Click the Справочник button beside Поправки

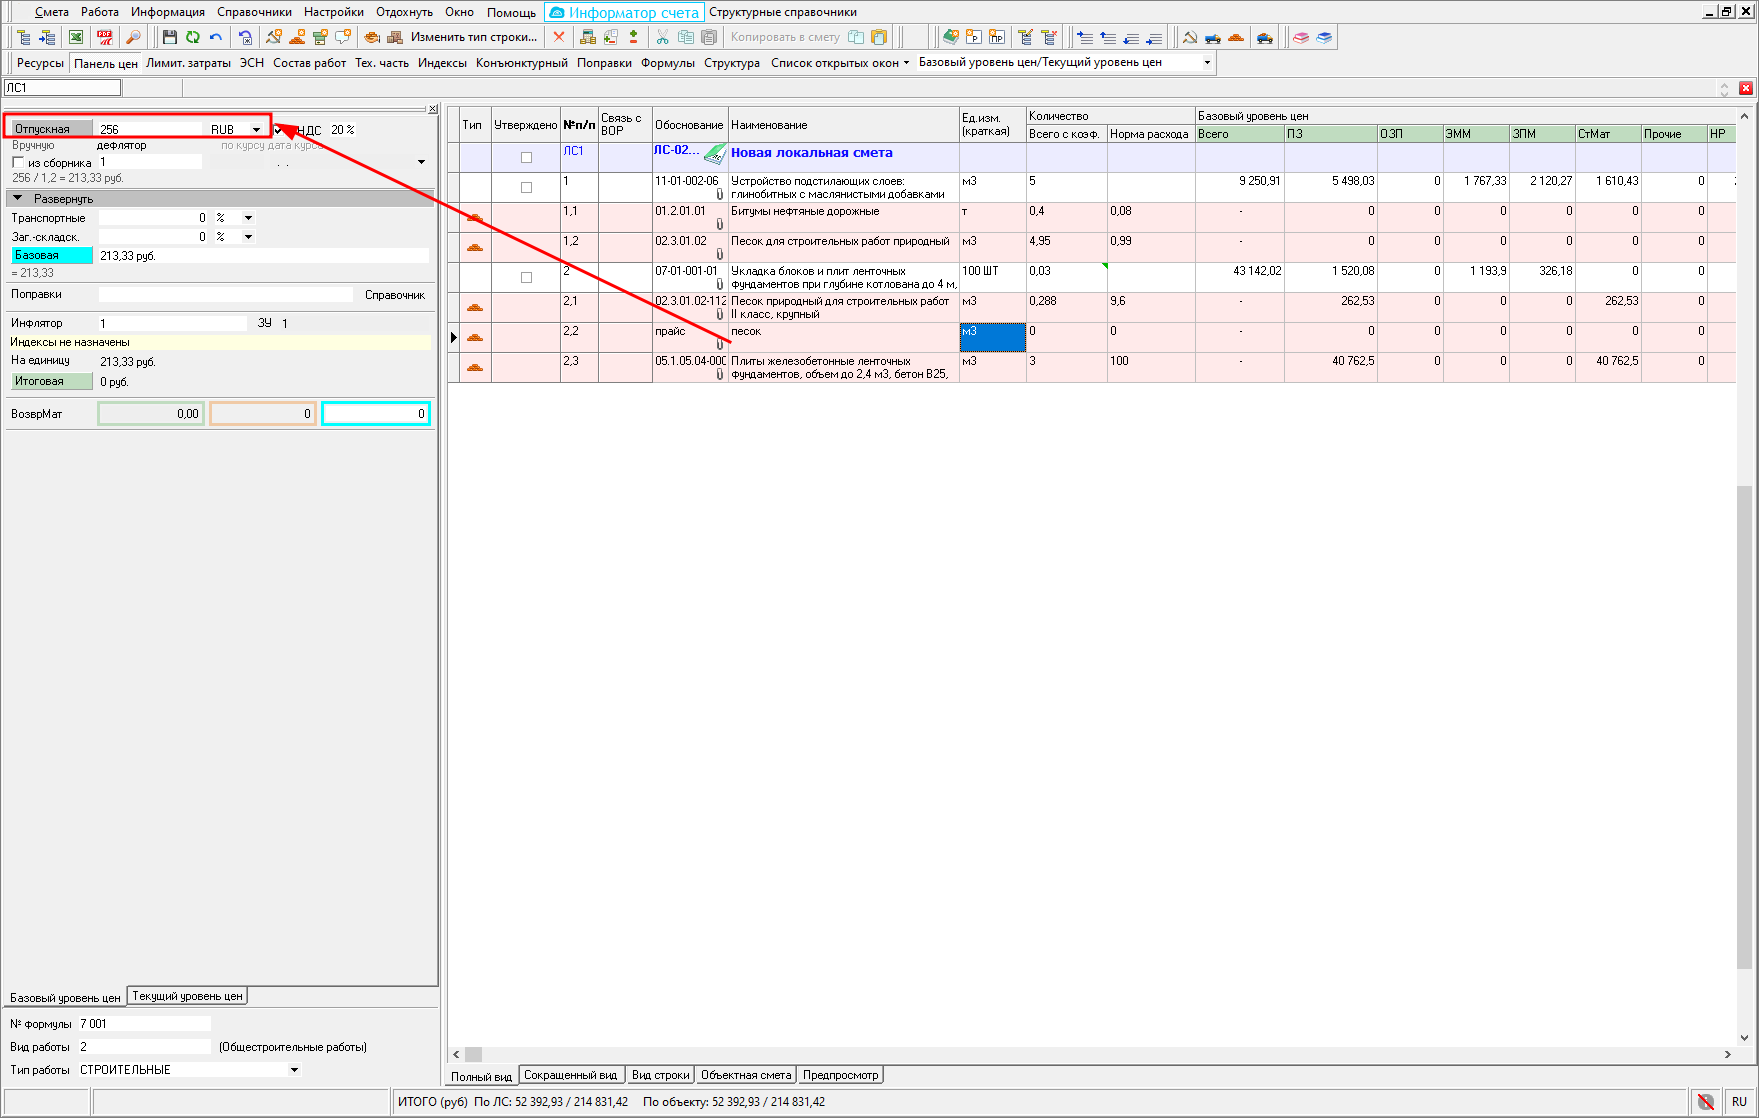pos(394,295)
